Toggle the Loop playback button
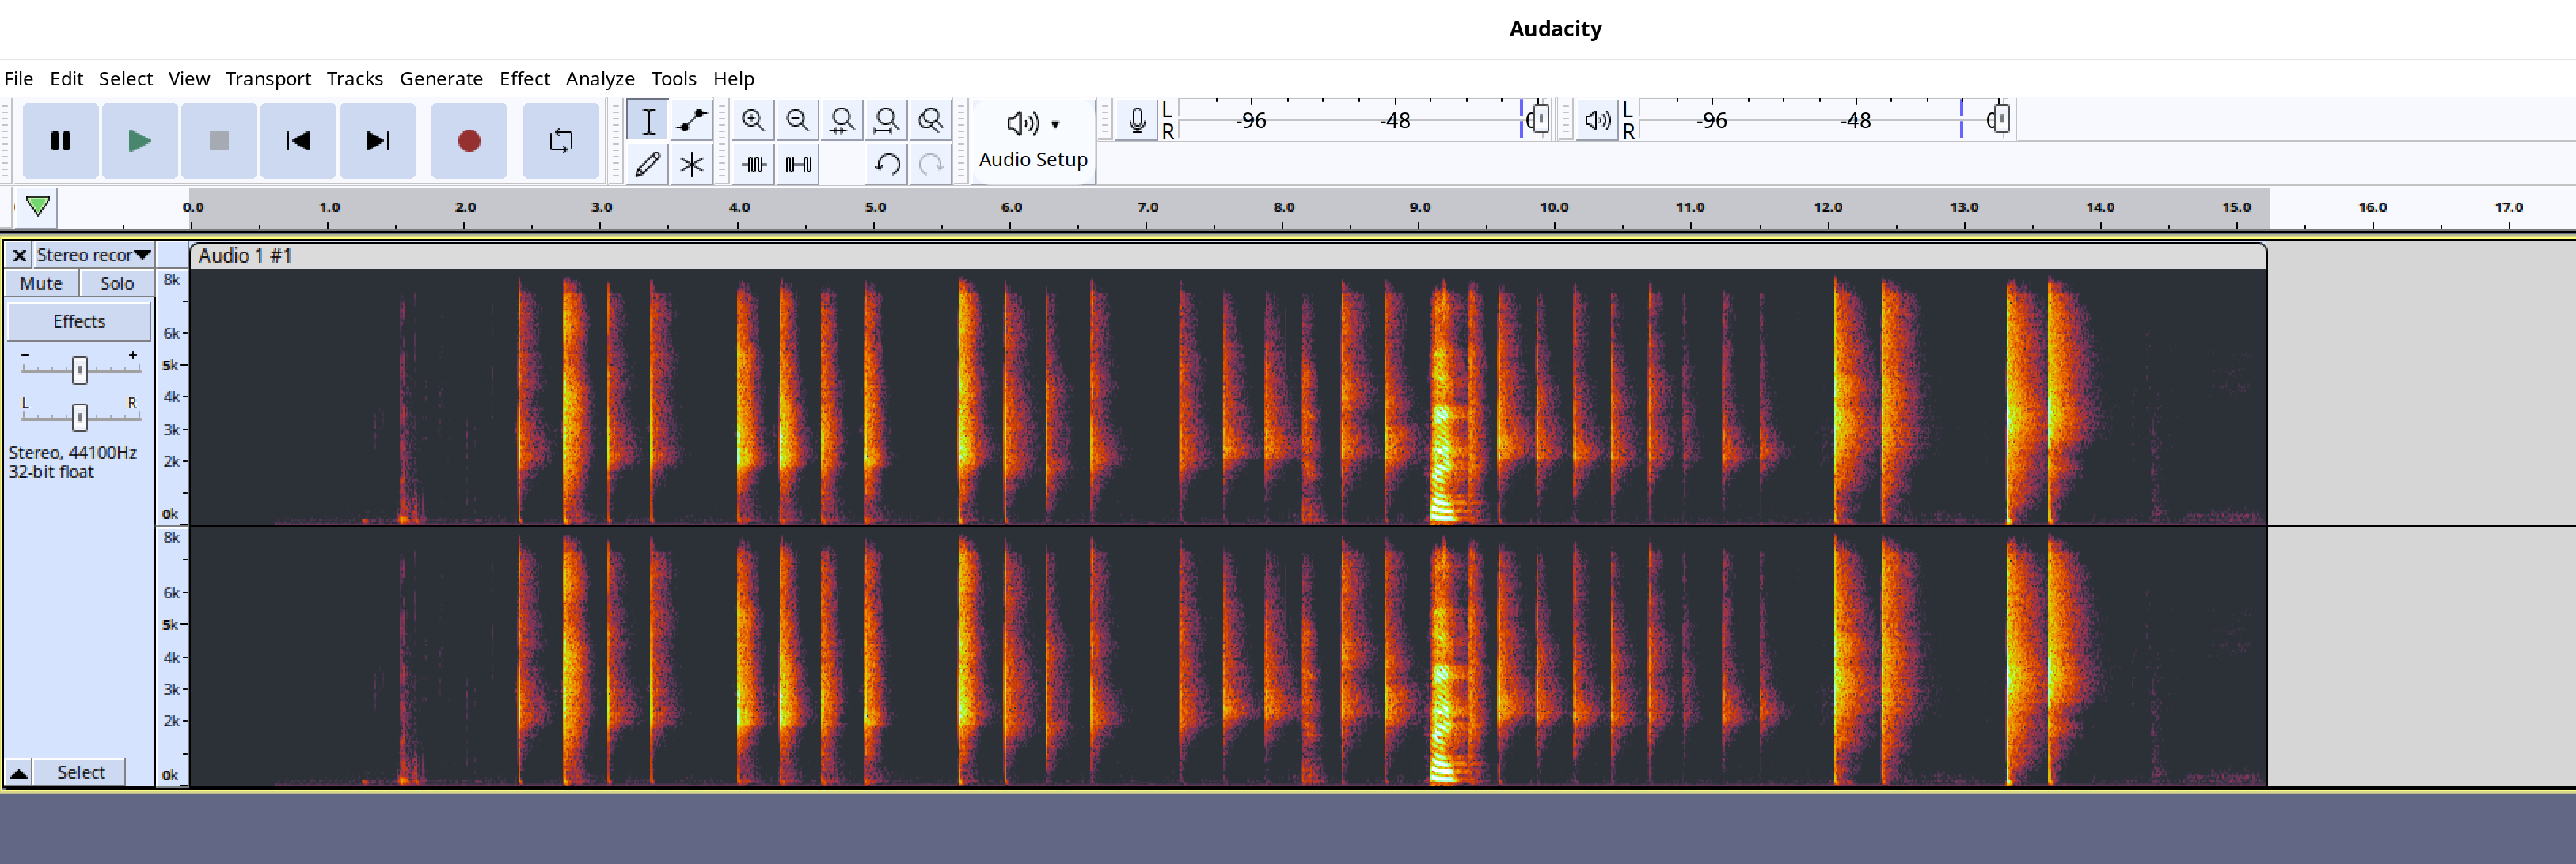Screen dimensions: 2576x864 [x=561, y=141]
